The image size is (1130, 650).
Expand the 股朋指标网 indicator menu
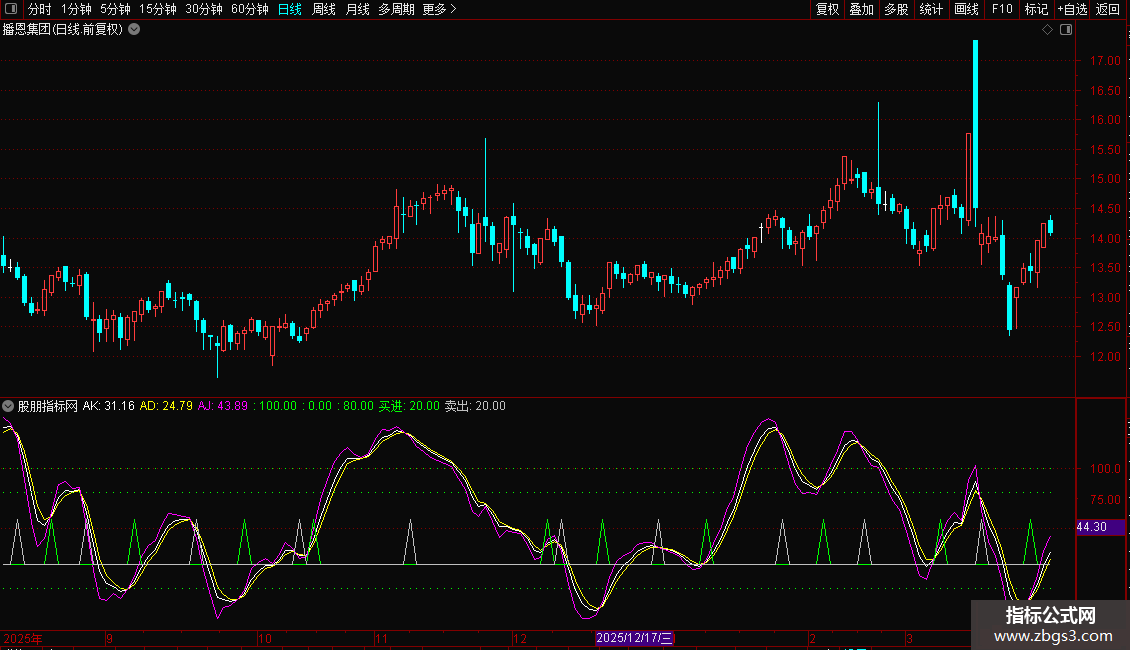pyautogui.click(x=8, y=406)
